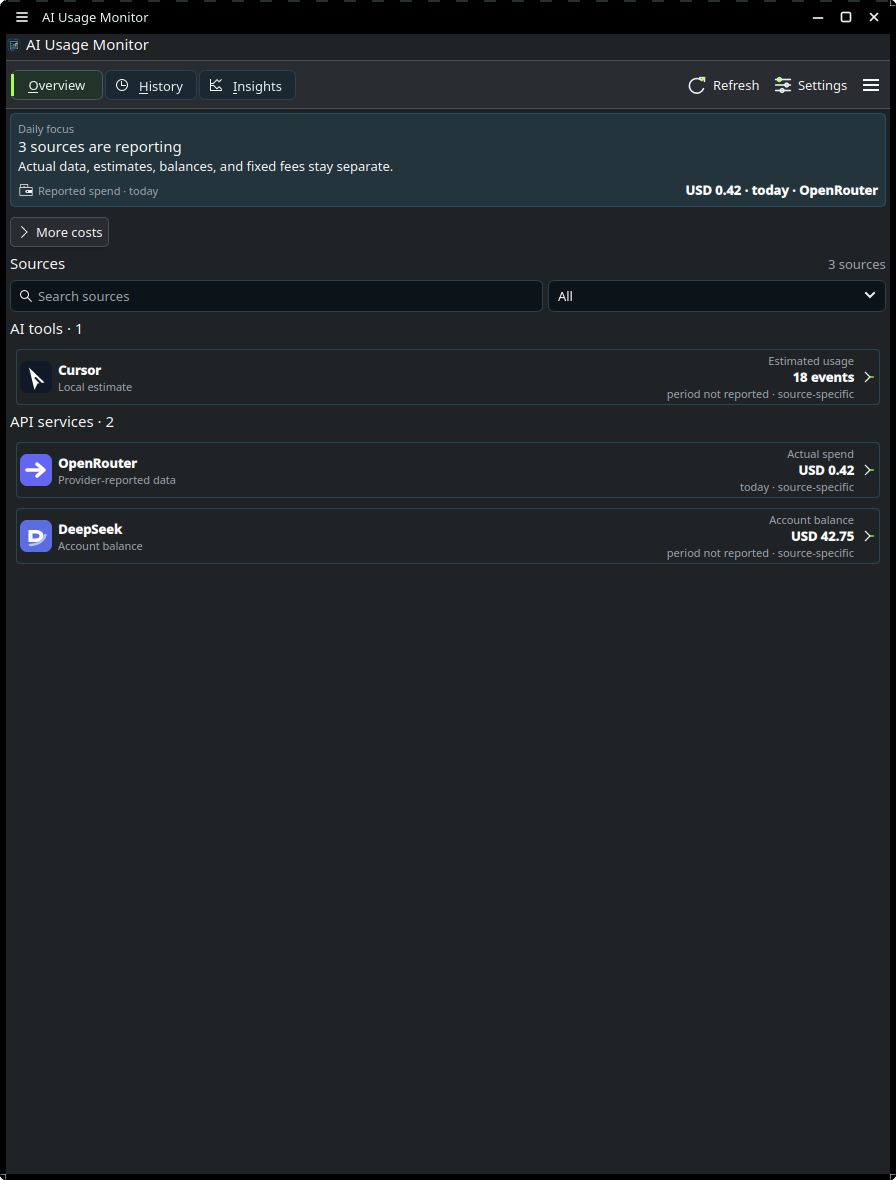Click the Reported spend wallet icon
Viewport: 896px width, 1180px height.
26,190
